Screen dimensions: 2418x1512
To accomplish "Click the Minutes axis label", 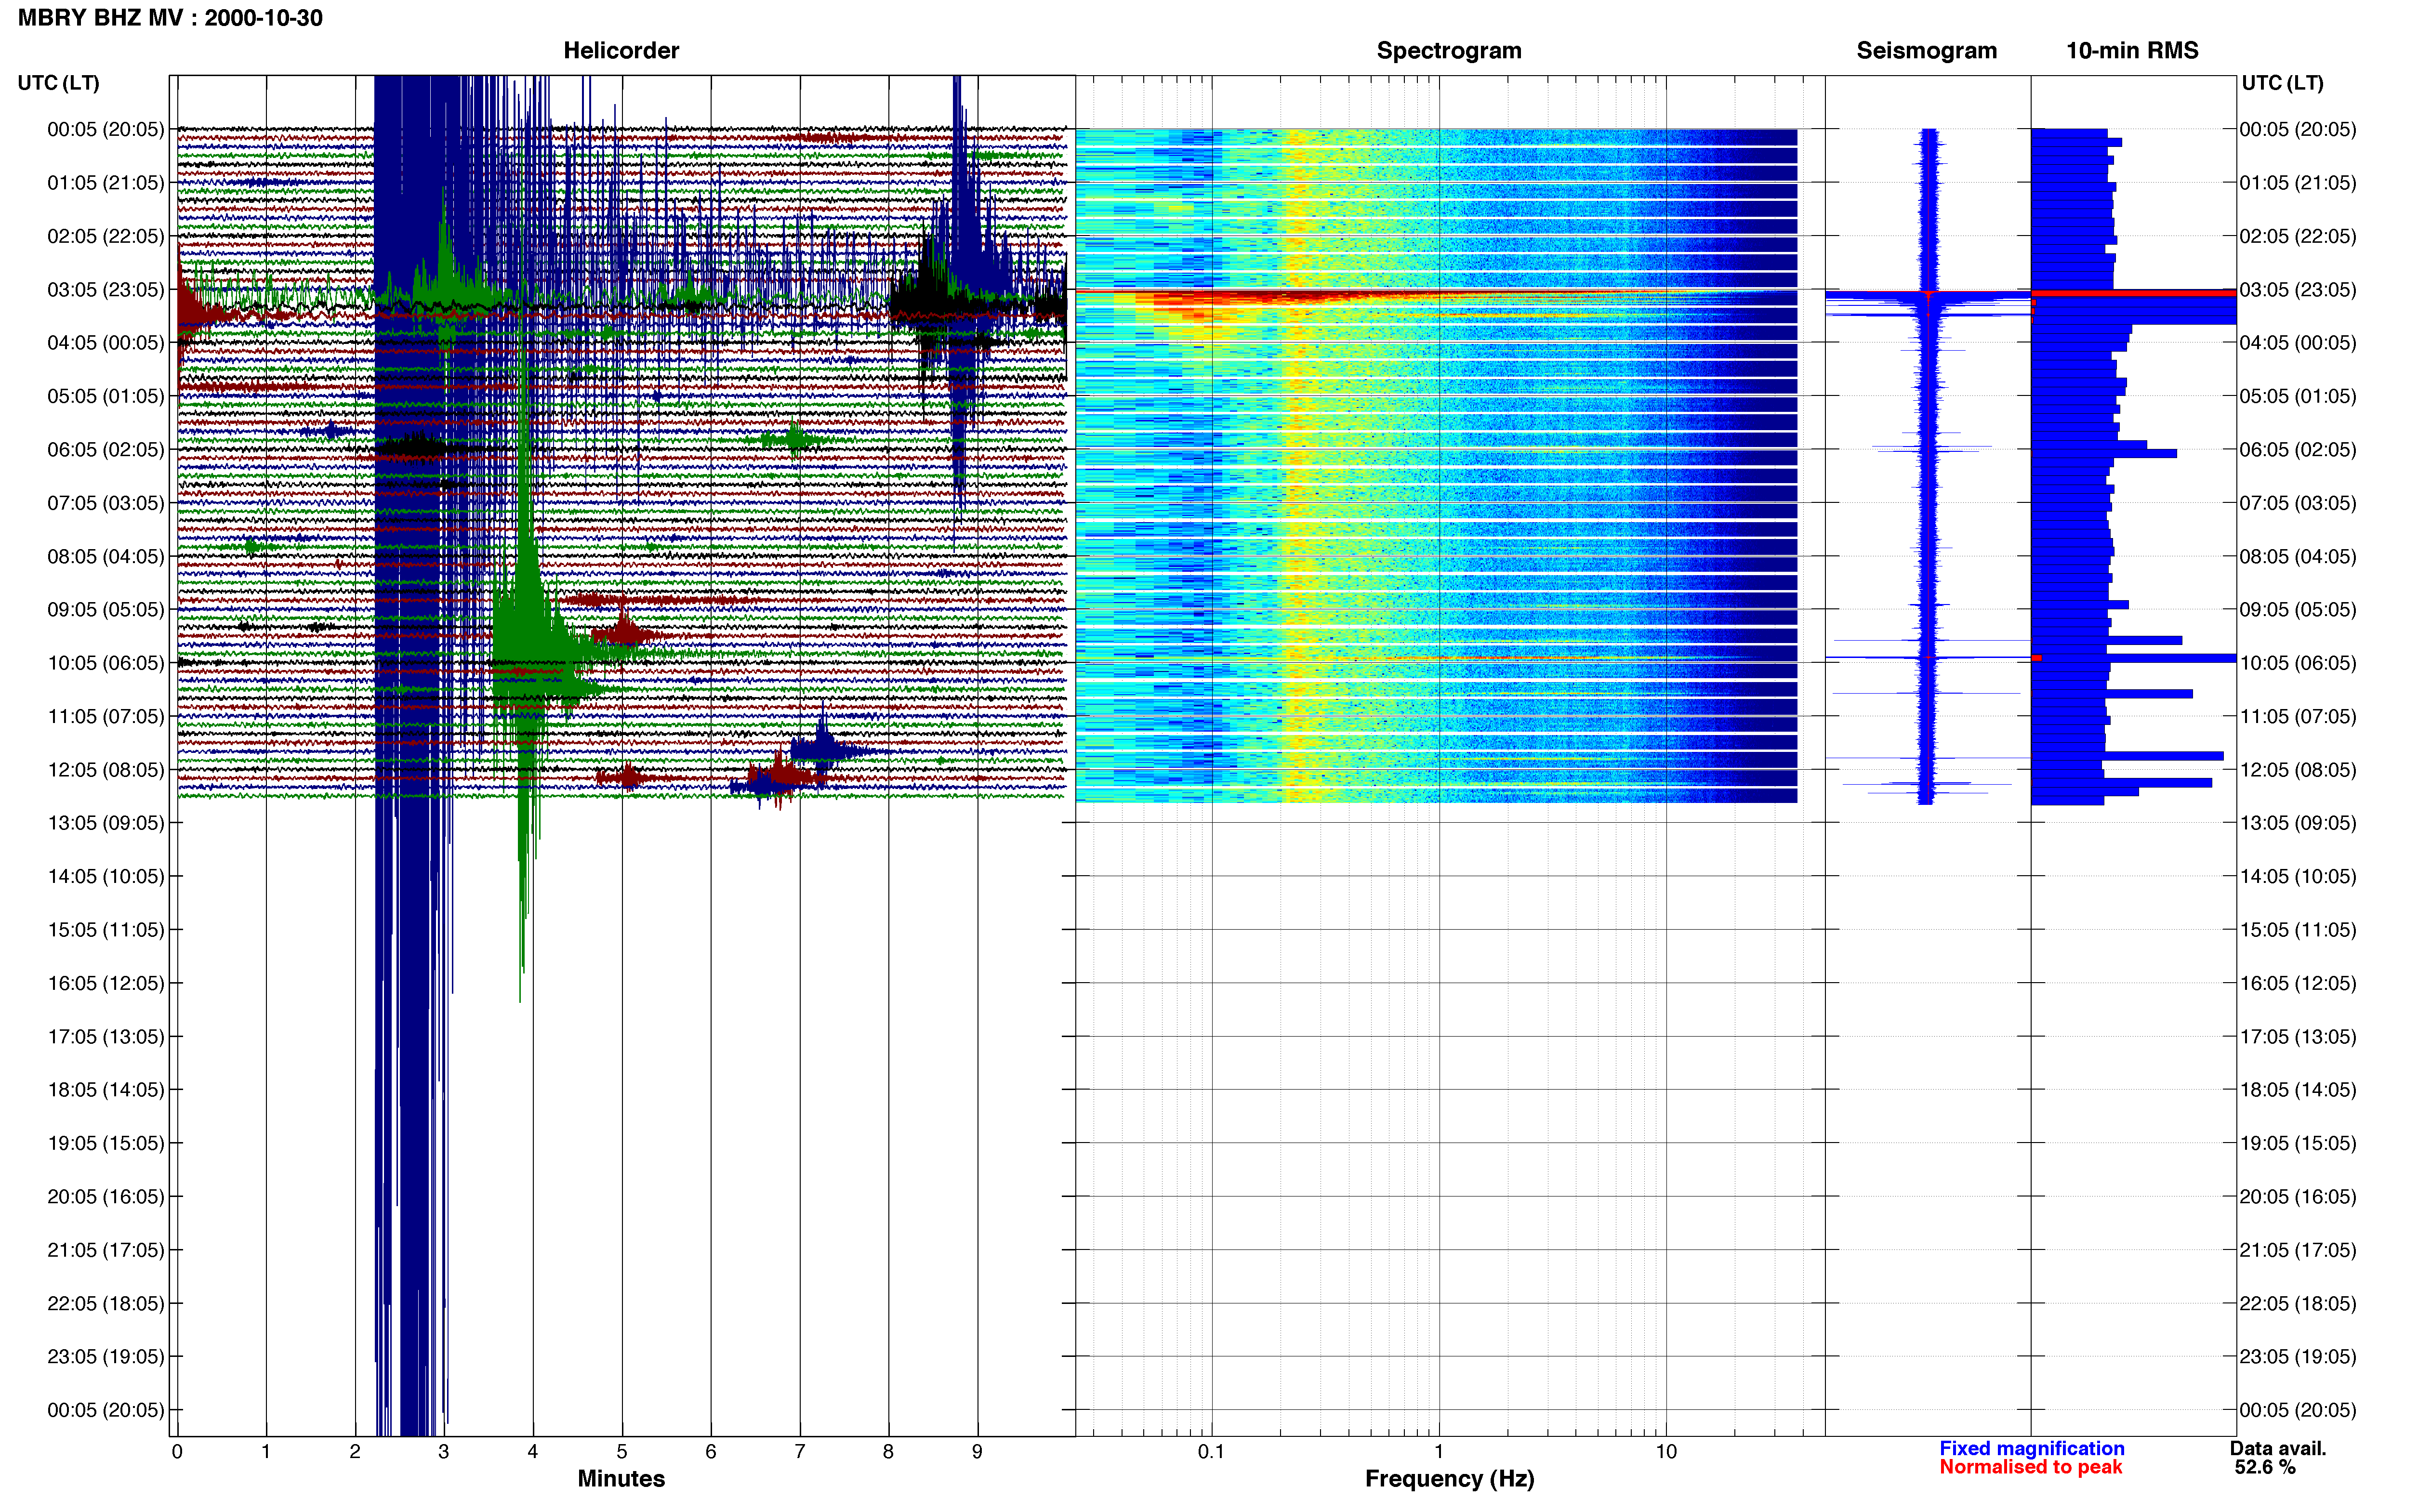I will pyautogui.click(x=621, y=1479).
